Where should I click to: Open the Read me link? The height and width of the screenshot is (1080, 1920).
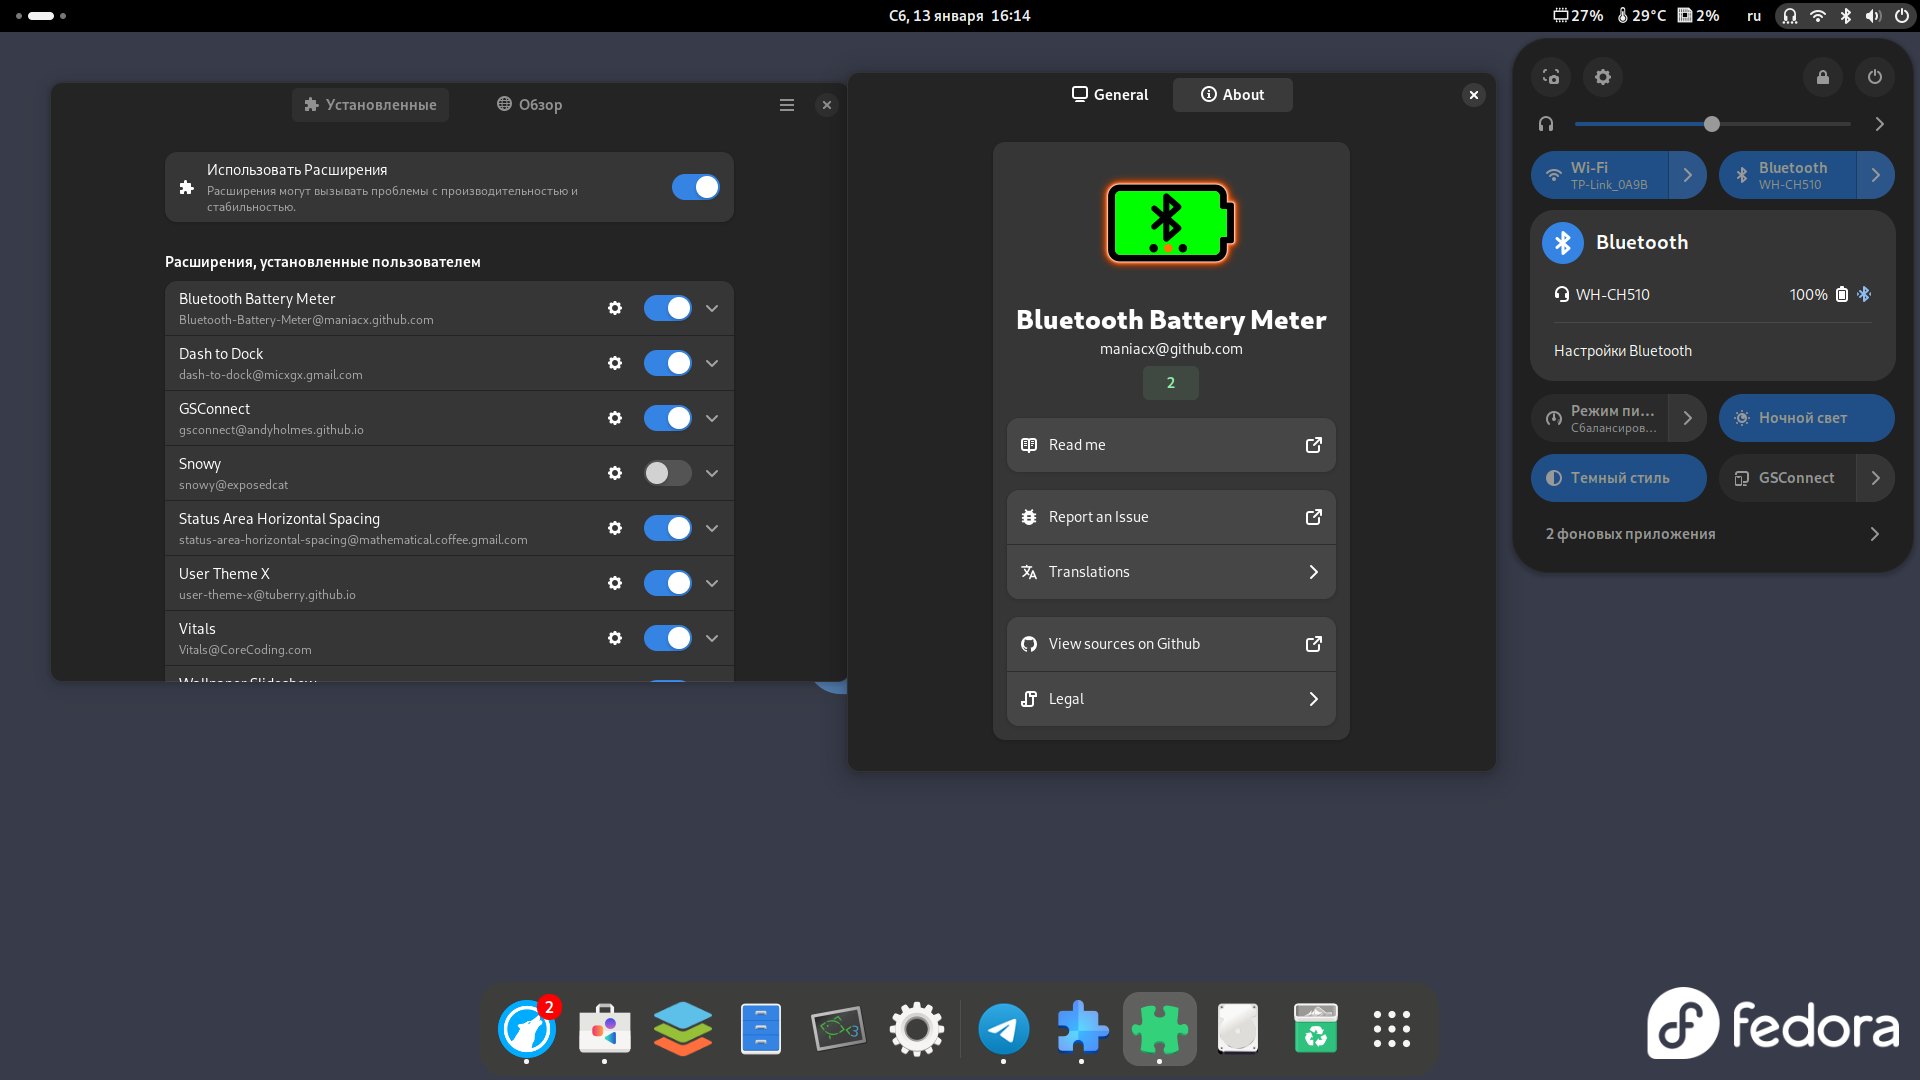click(x=1171, y=445)
